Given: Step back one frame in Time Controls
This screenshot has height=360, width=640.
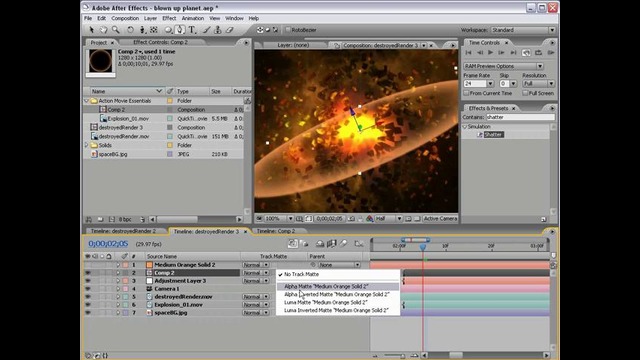Looking at the screenshot, I should point(480,53).
